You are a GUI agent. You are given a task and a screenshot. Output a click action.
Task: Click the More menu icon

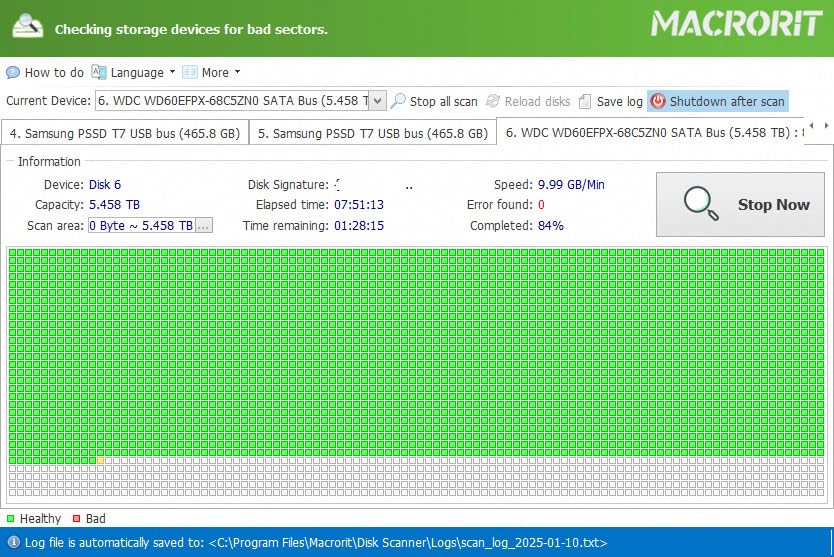190,72
